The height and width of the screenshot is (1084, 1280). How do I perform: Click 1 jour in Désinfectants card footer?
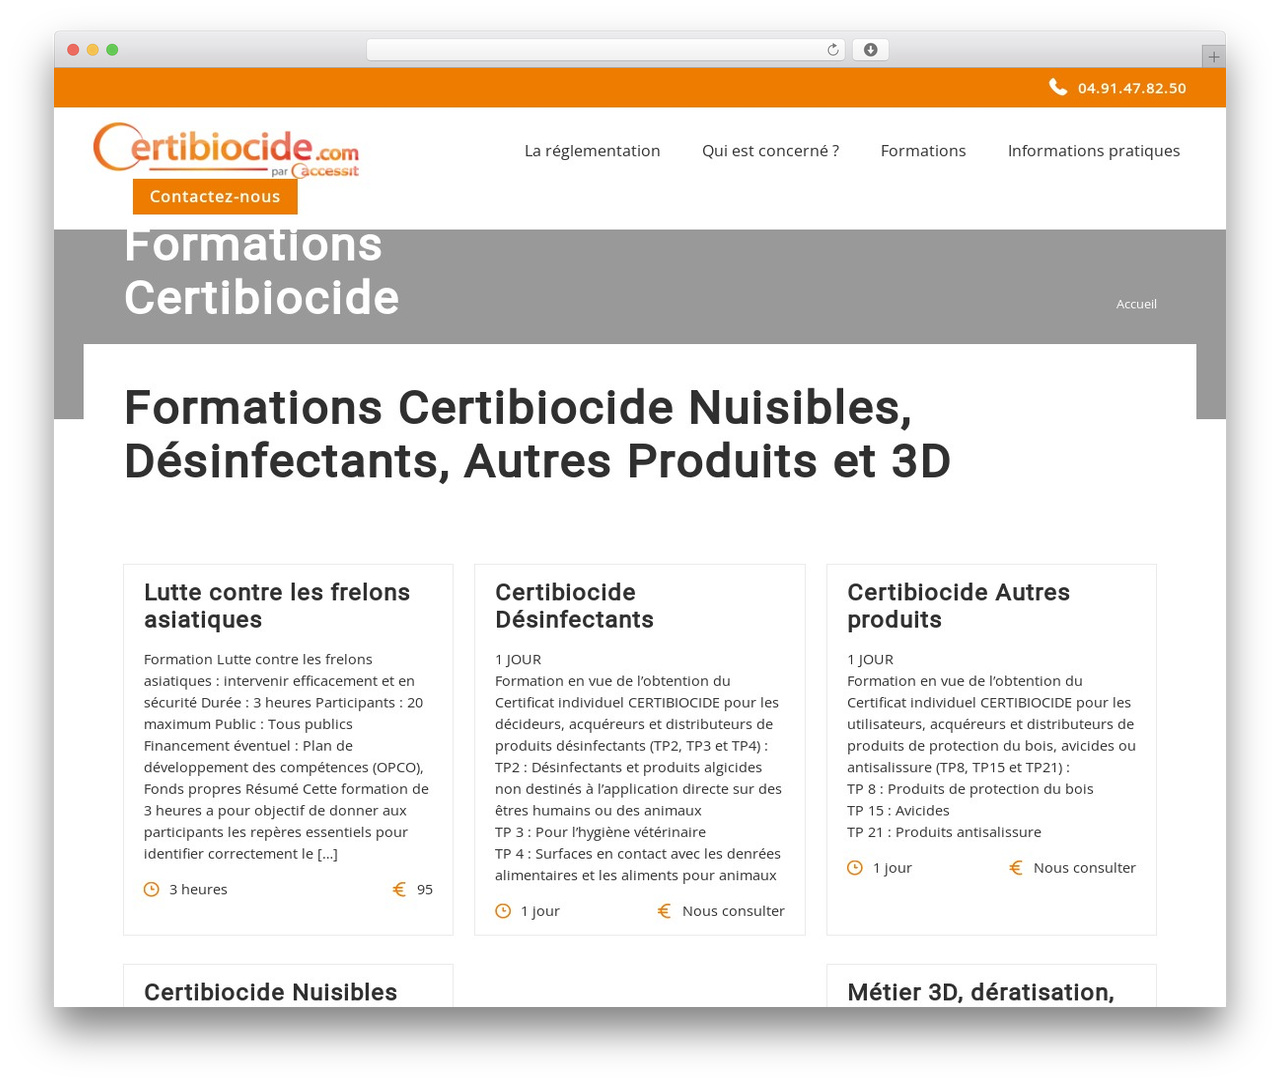click(x=540, y=911)
